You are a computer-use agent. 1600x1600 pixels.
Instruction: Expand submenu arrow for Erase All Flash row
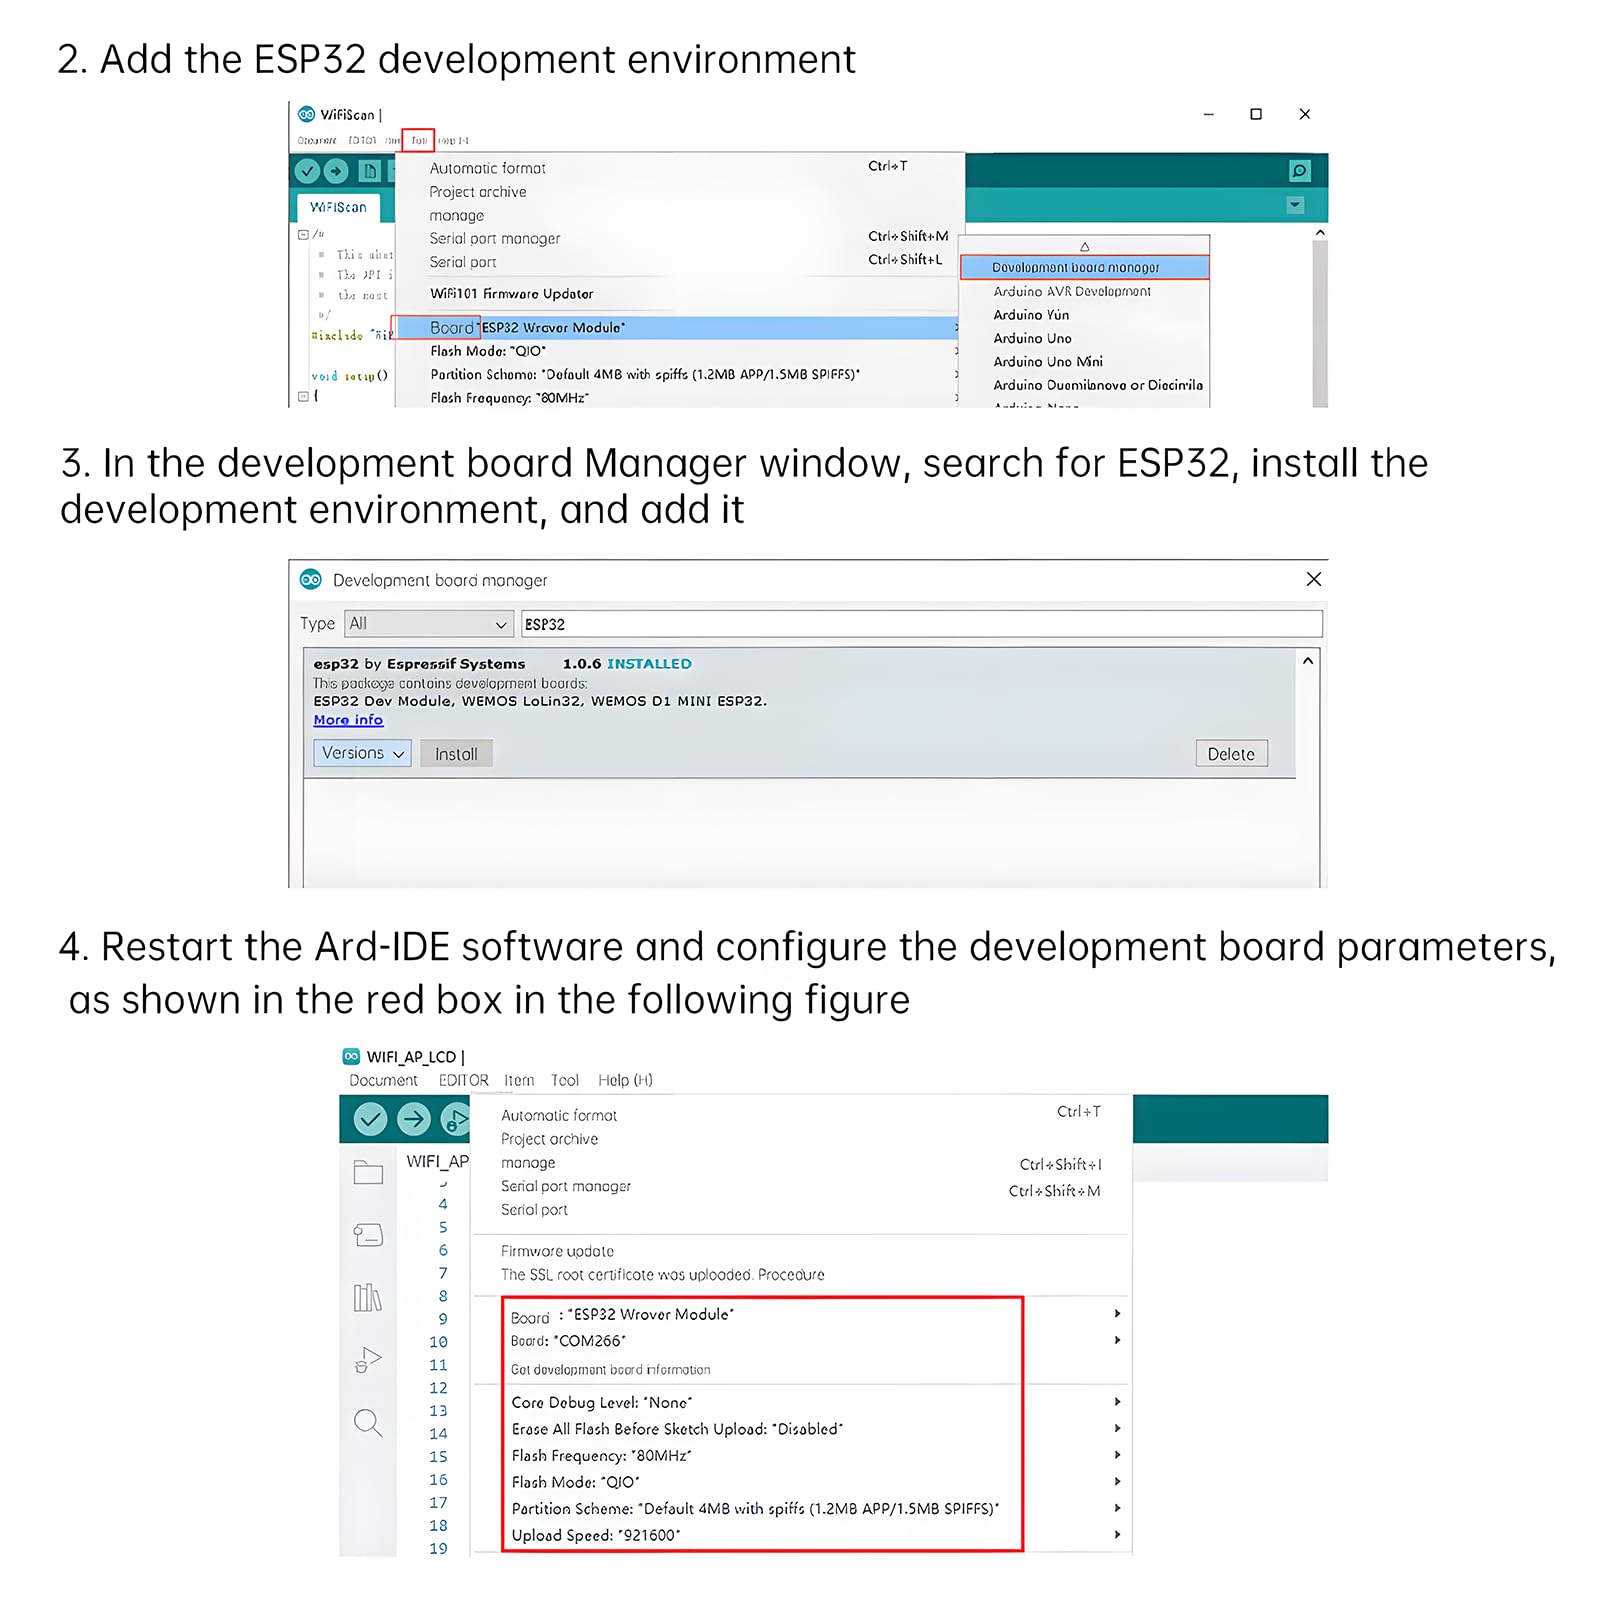click(x=1117, y=1428)
